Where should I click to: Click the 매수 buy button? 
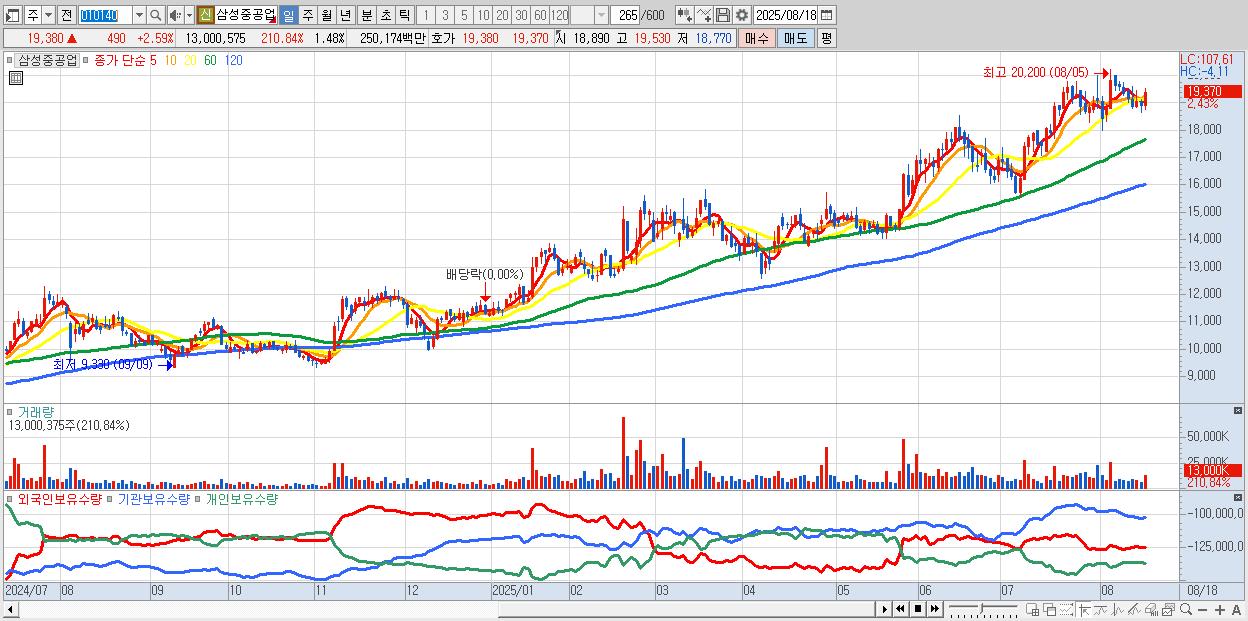click(756, 38)
